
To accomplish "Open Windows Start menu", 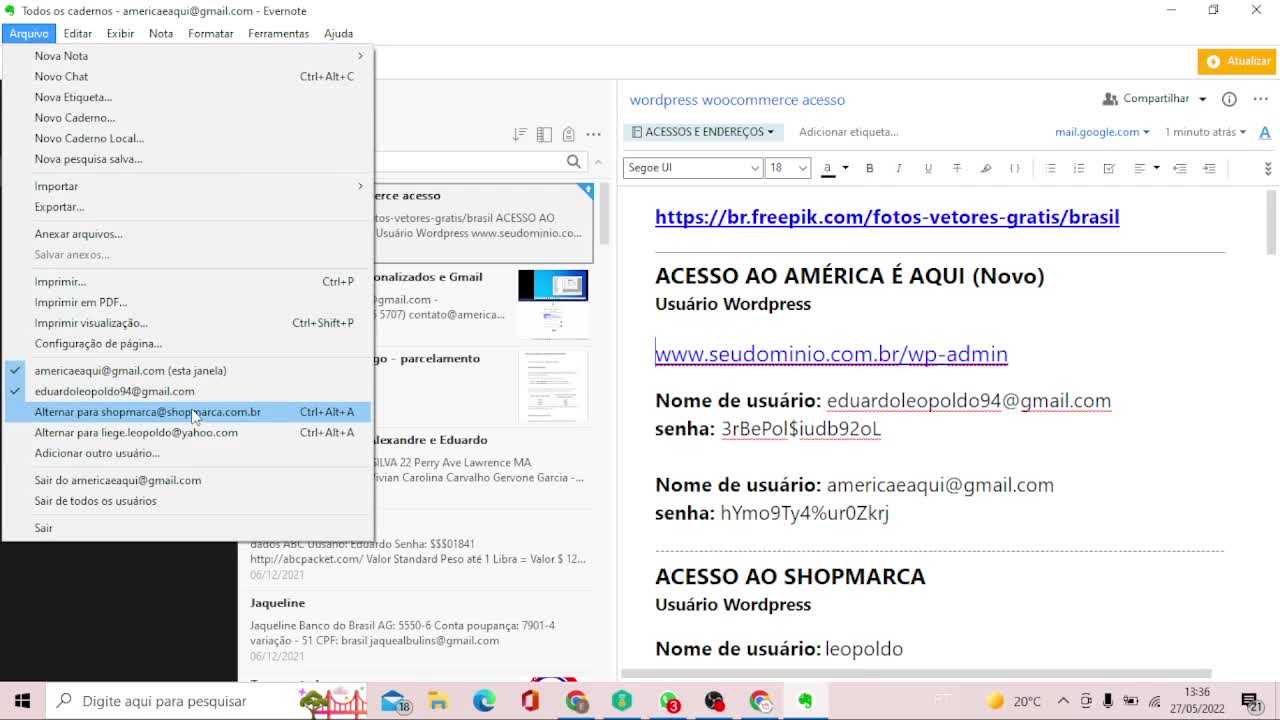I will coord(22,701).
